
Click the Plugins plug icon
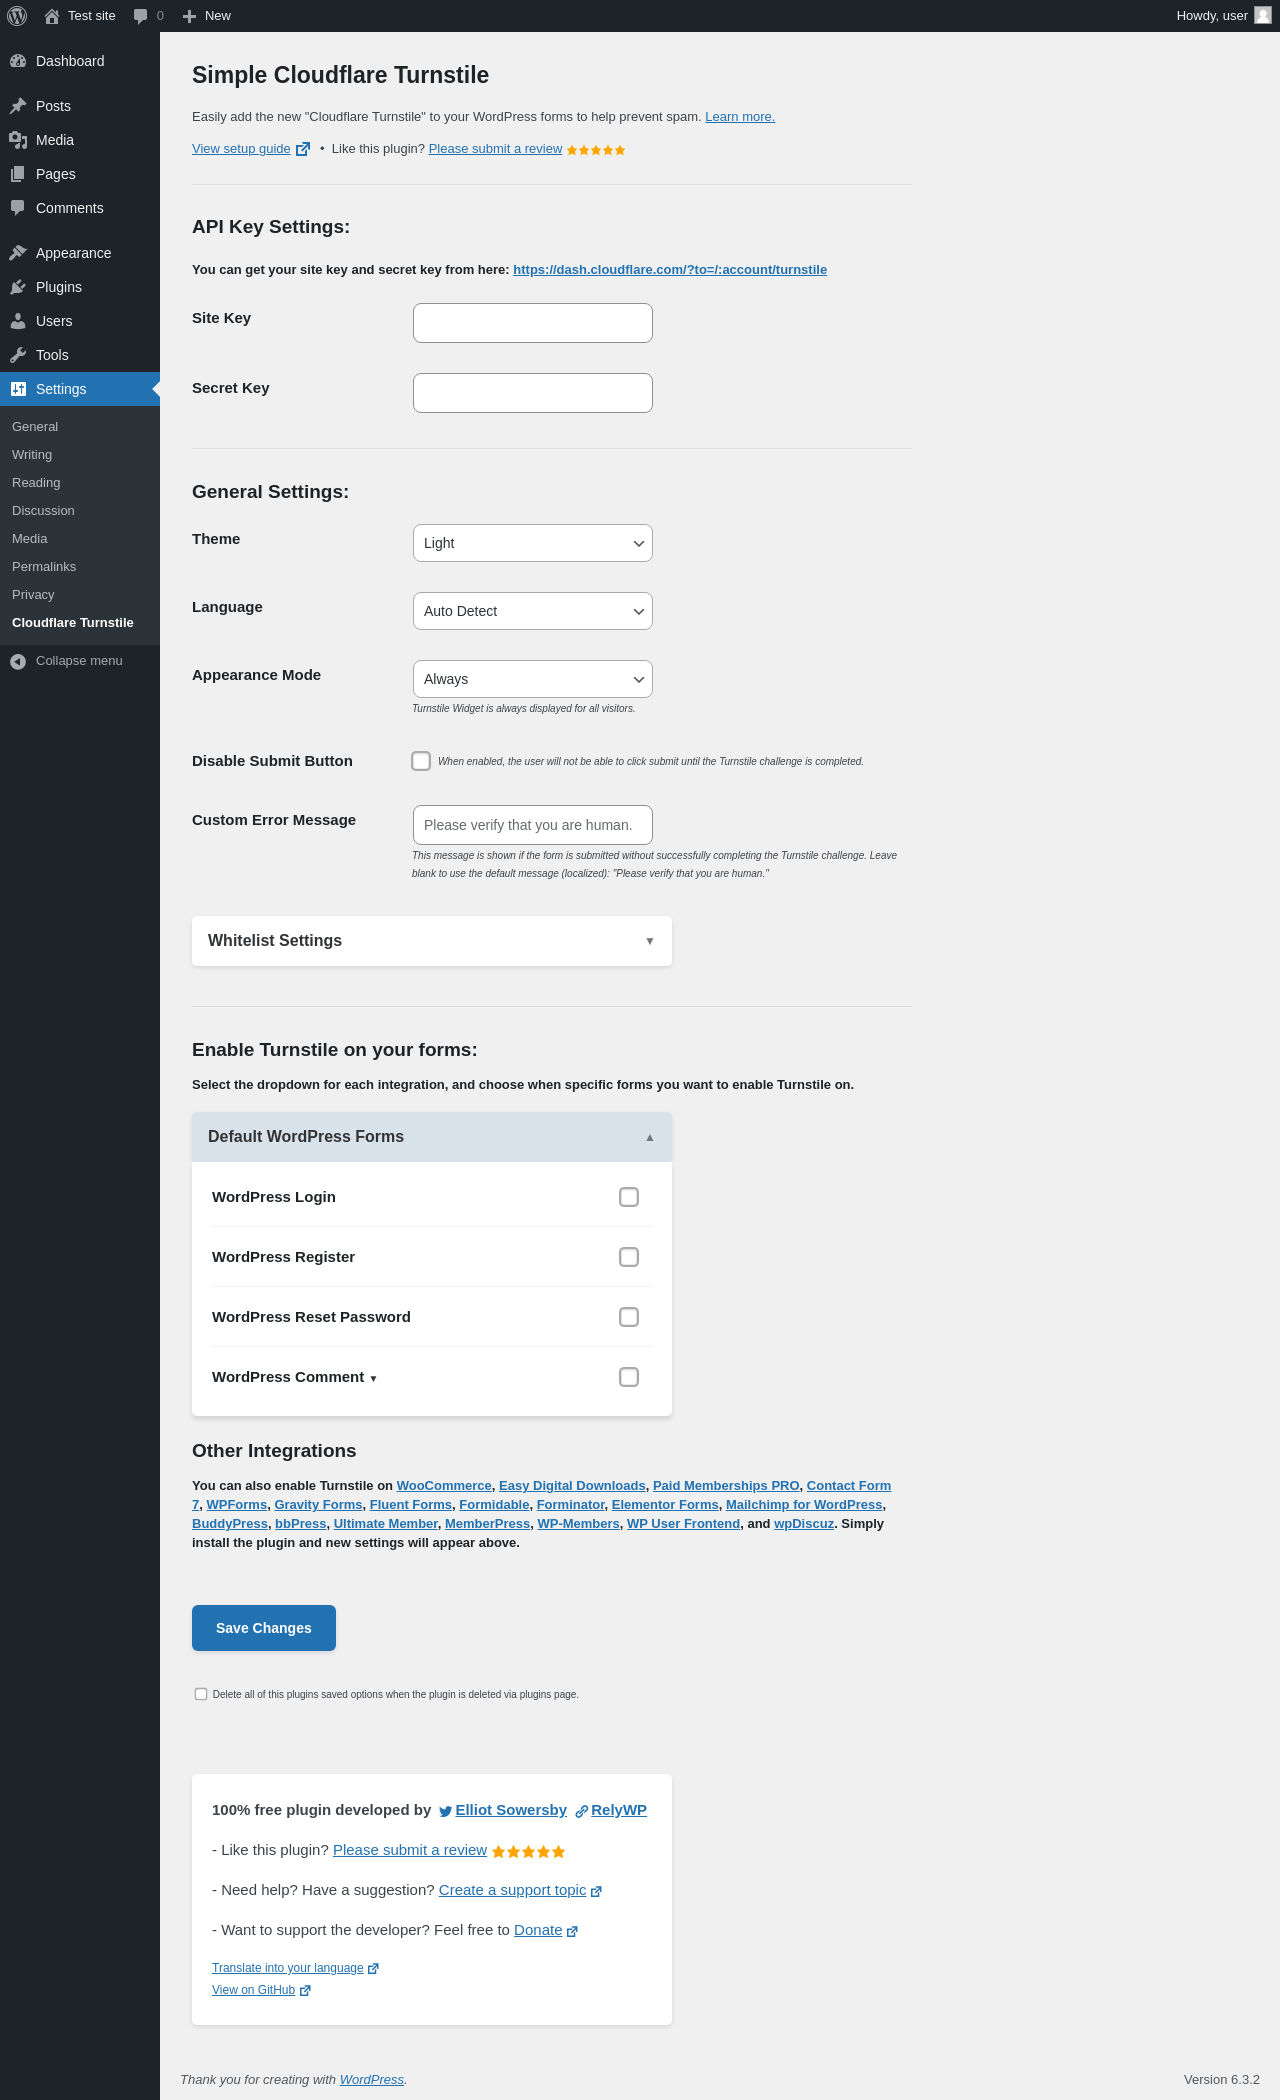click(18, 287)
